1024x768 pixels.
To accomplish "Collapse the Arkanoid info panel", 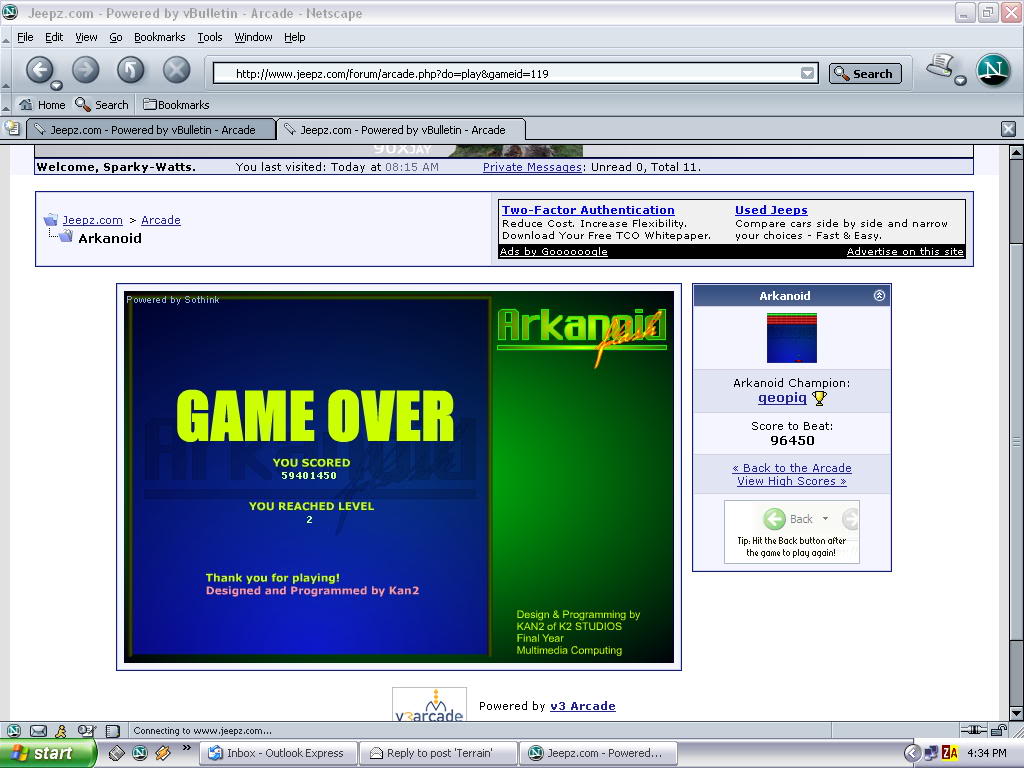I will [879, 296].
